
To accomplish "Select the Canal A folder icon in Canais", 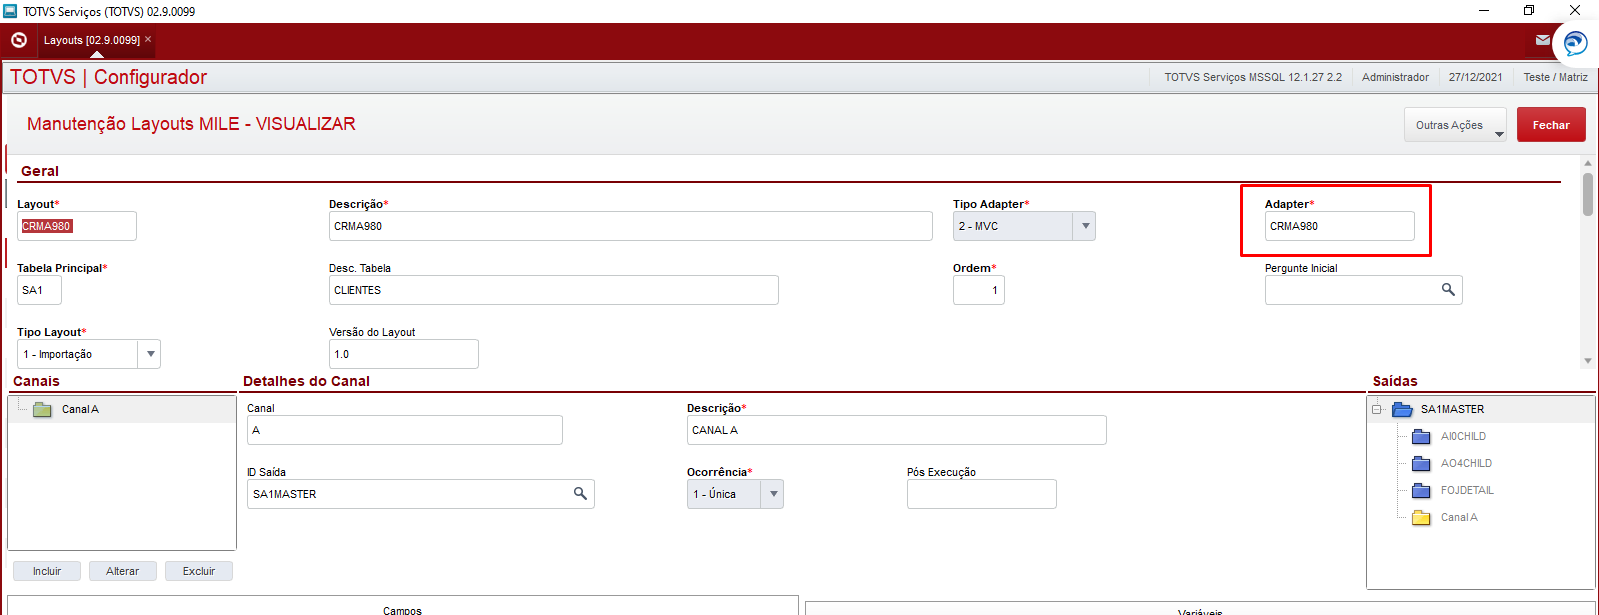I will (42, 409).
